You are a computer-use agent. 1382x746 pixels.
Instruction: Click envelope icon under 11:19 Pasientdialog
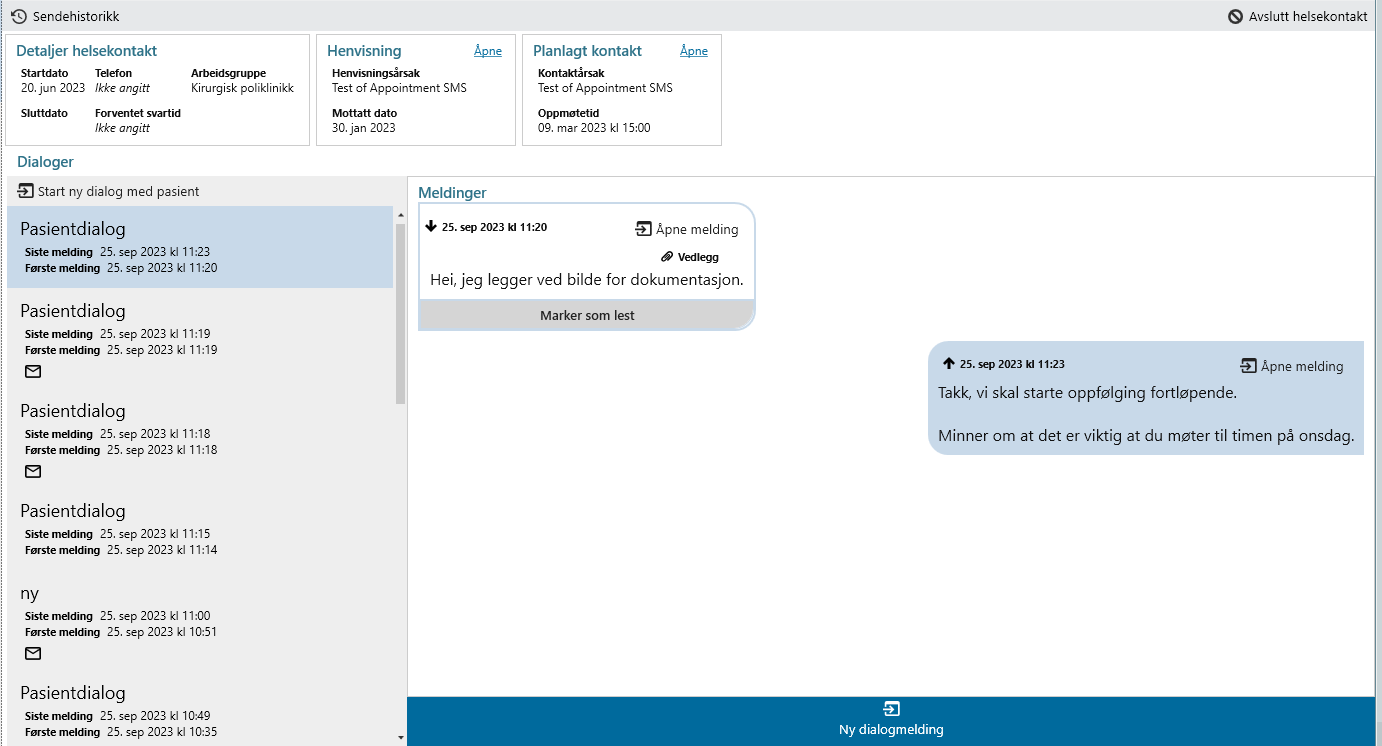click(x=33, y=372)
